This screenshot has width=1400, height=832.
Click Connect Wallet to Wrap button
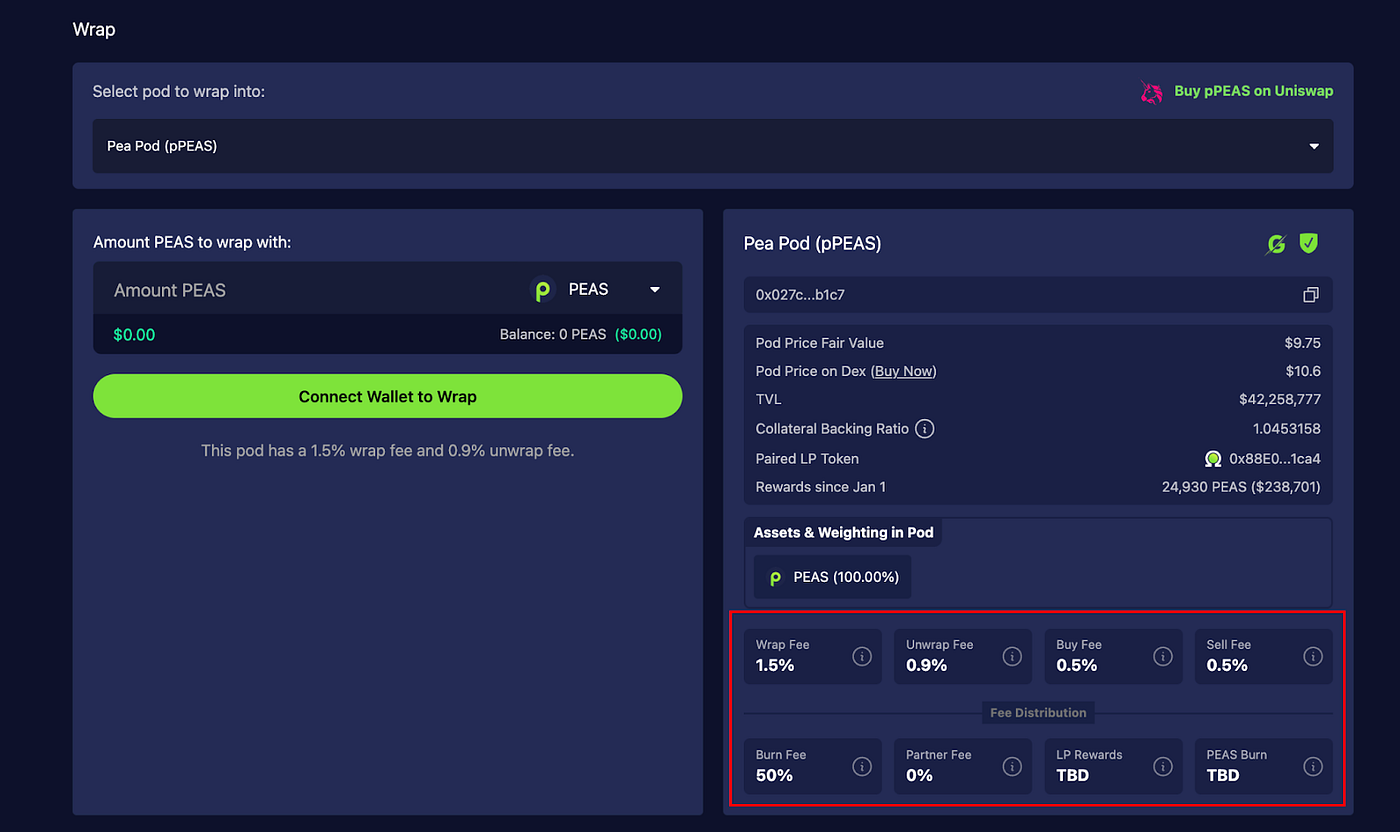(x=388, y=396)
